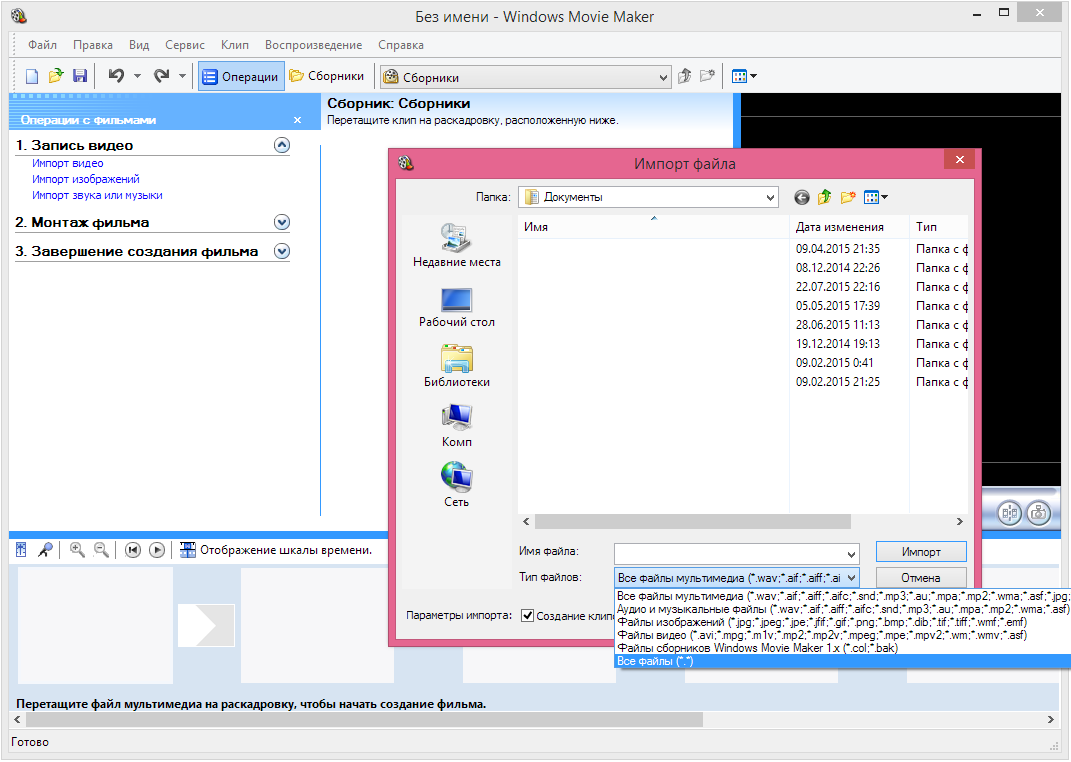Viewport: 1071px width, 762px height.
Task: Select Файлы сборников Windows Movie Maker option
Action: [x=843, y=648]
